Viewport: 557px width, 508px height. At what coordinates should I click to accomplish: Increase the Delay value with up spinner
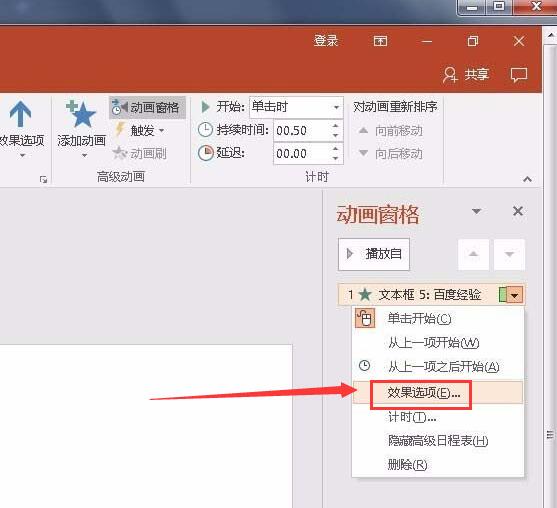pos(336,148)
